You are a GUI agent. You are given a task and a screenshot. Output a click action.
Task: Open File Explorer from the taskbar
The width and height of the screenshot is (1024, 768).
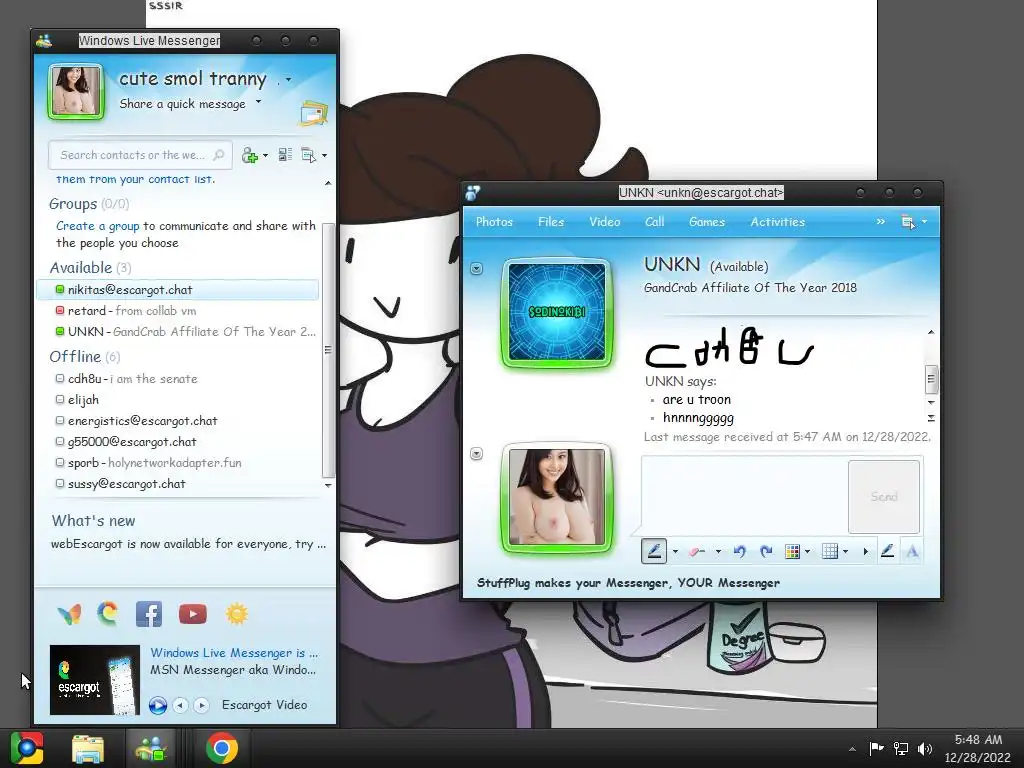click(x=88, y=749)
